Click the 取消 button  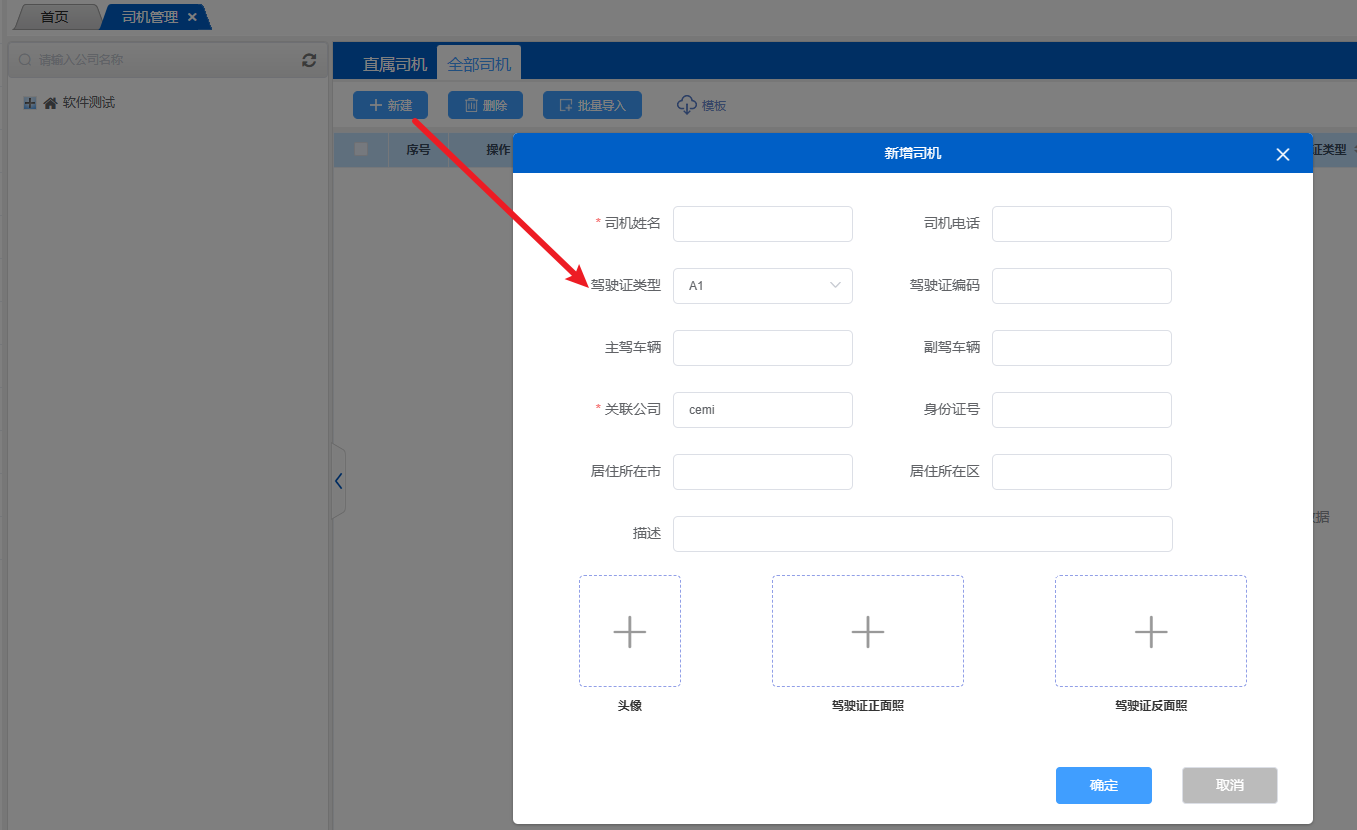coord(1229,786)
